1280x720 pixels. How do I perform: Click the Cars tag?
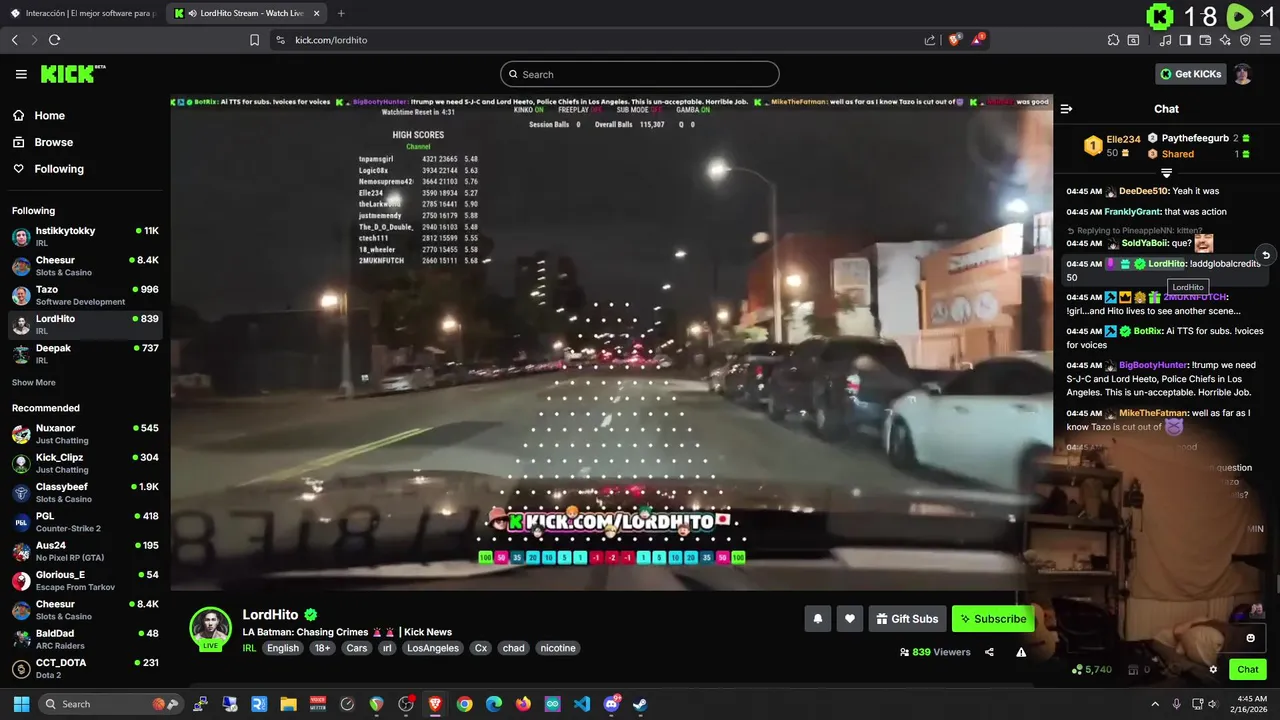356,648
